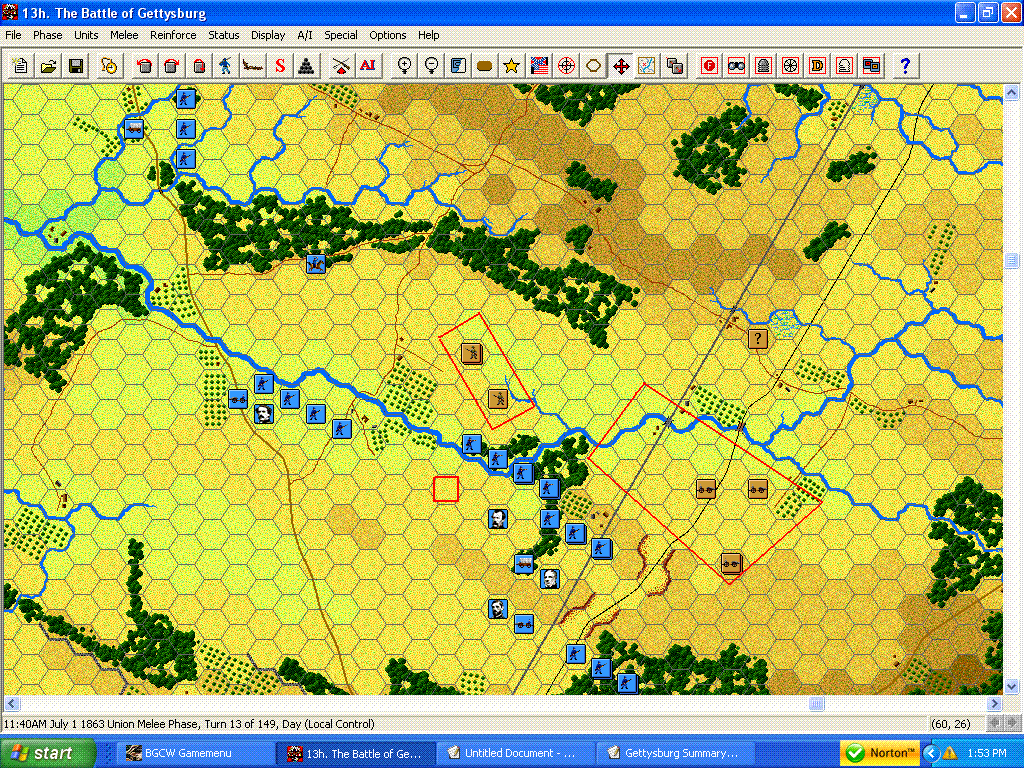Click the Open file folder icon

pyautogui.click(x=48, y=65)
